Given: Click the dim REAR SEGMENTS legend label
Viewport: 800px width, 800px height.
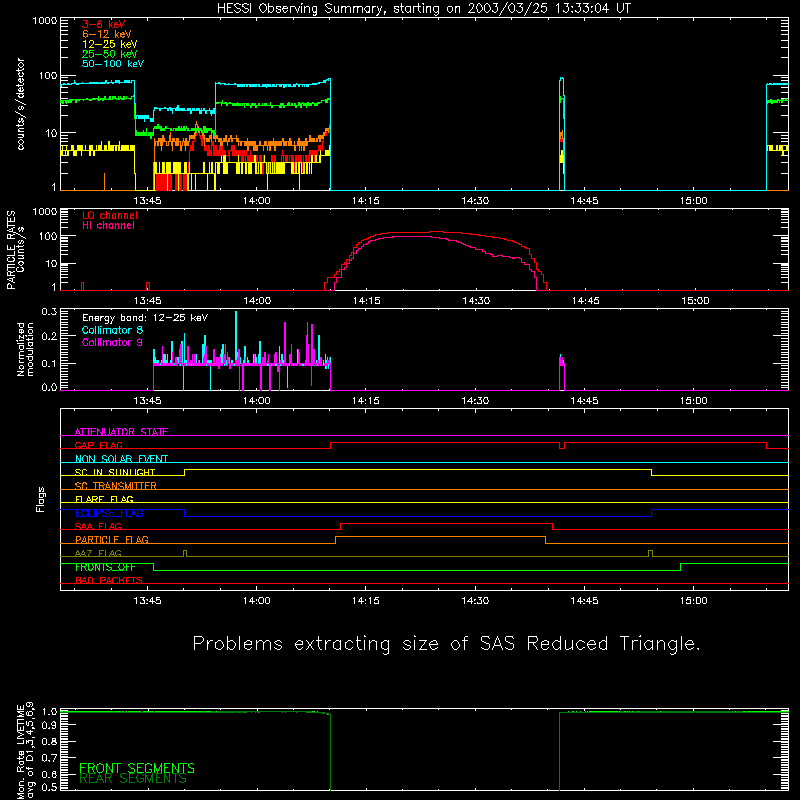Looking at the screenshot, I should (x=133, y=778).
